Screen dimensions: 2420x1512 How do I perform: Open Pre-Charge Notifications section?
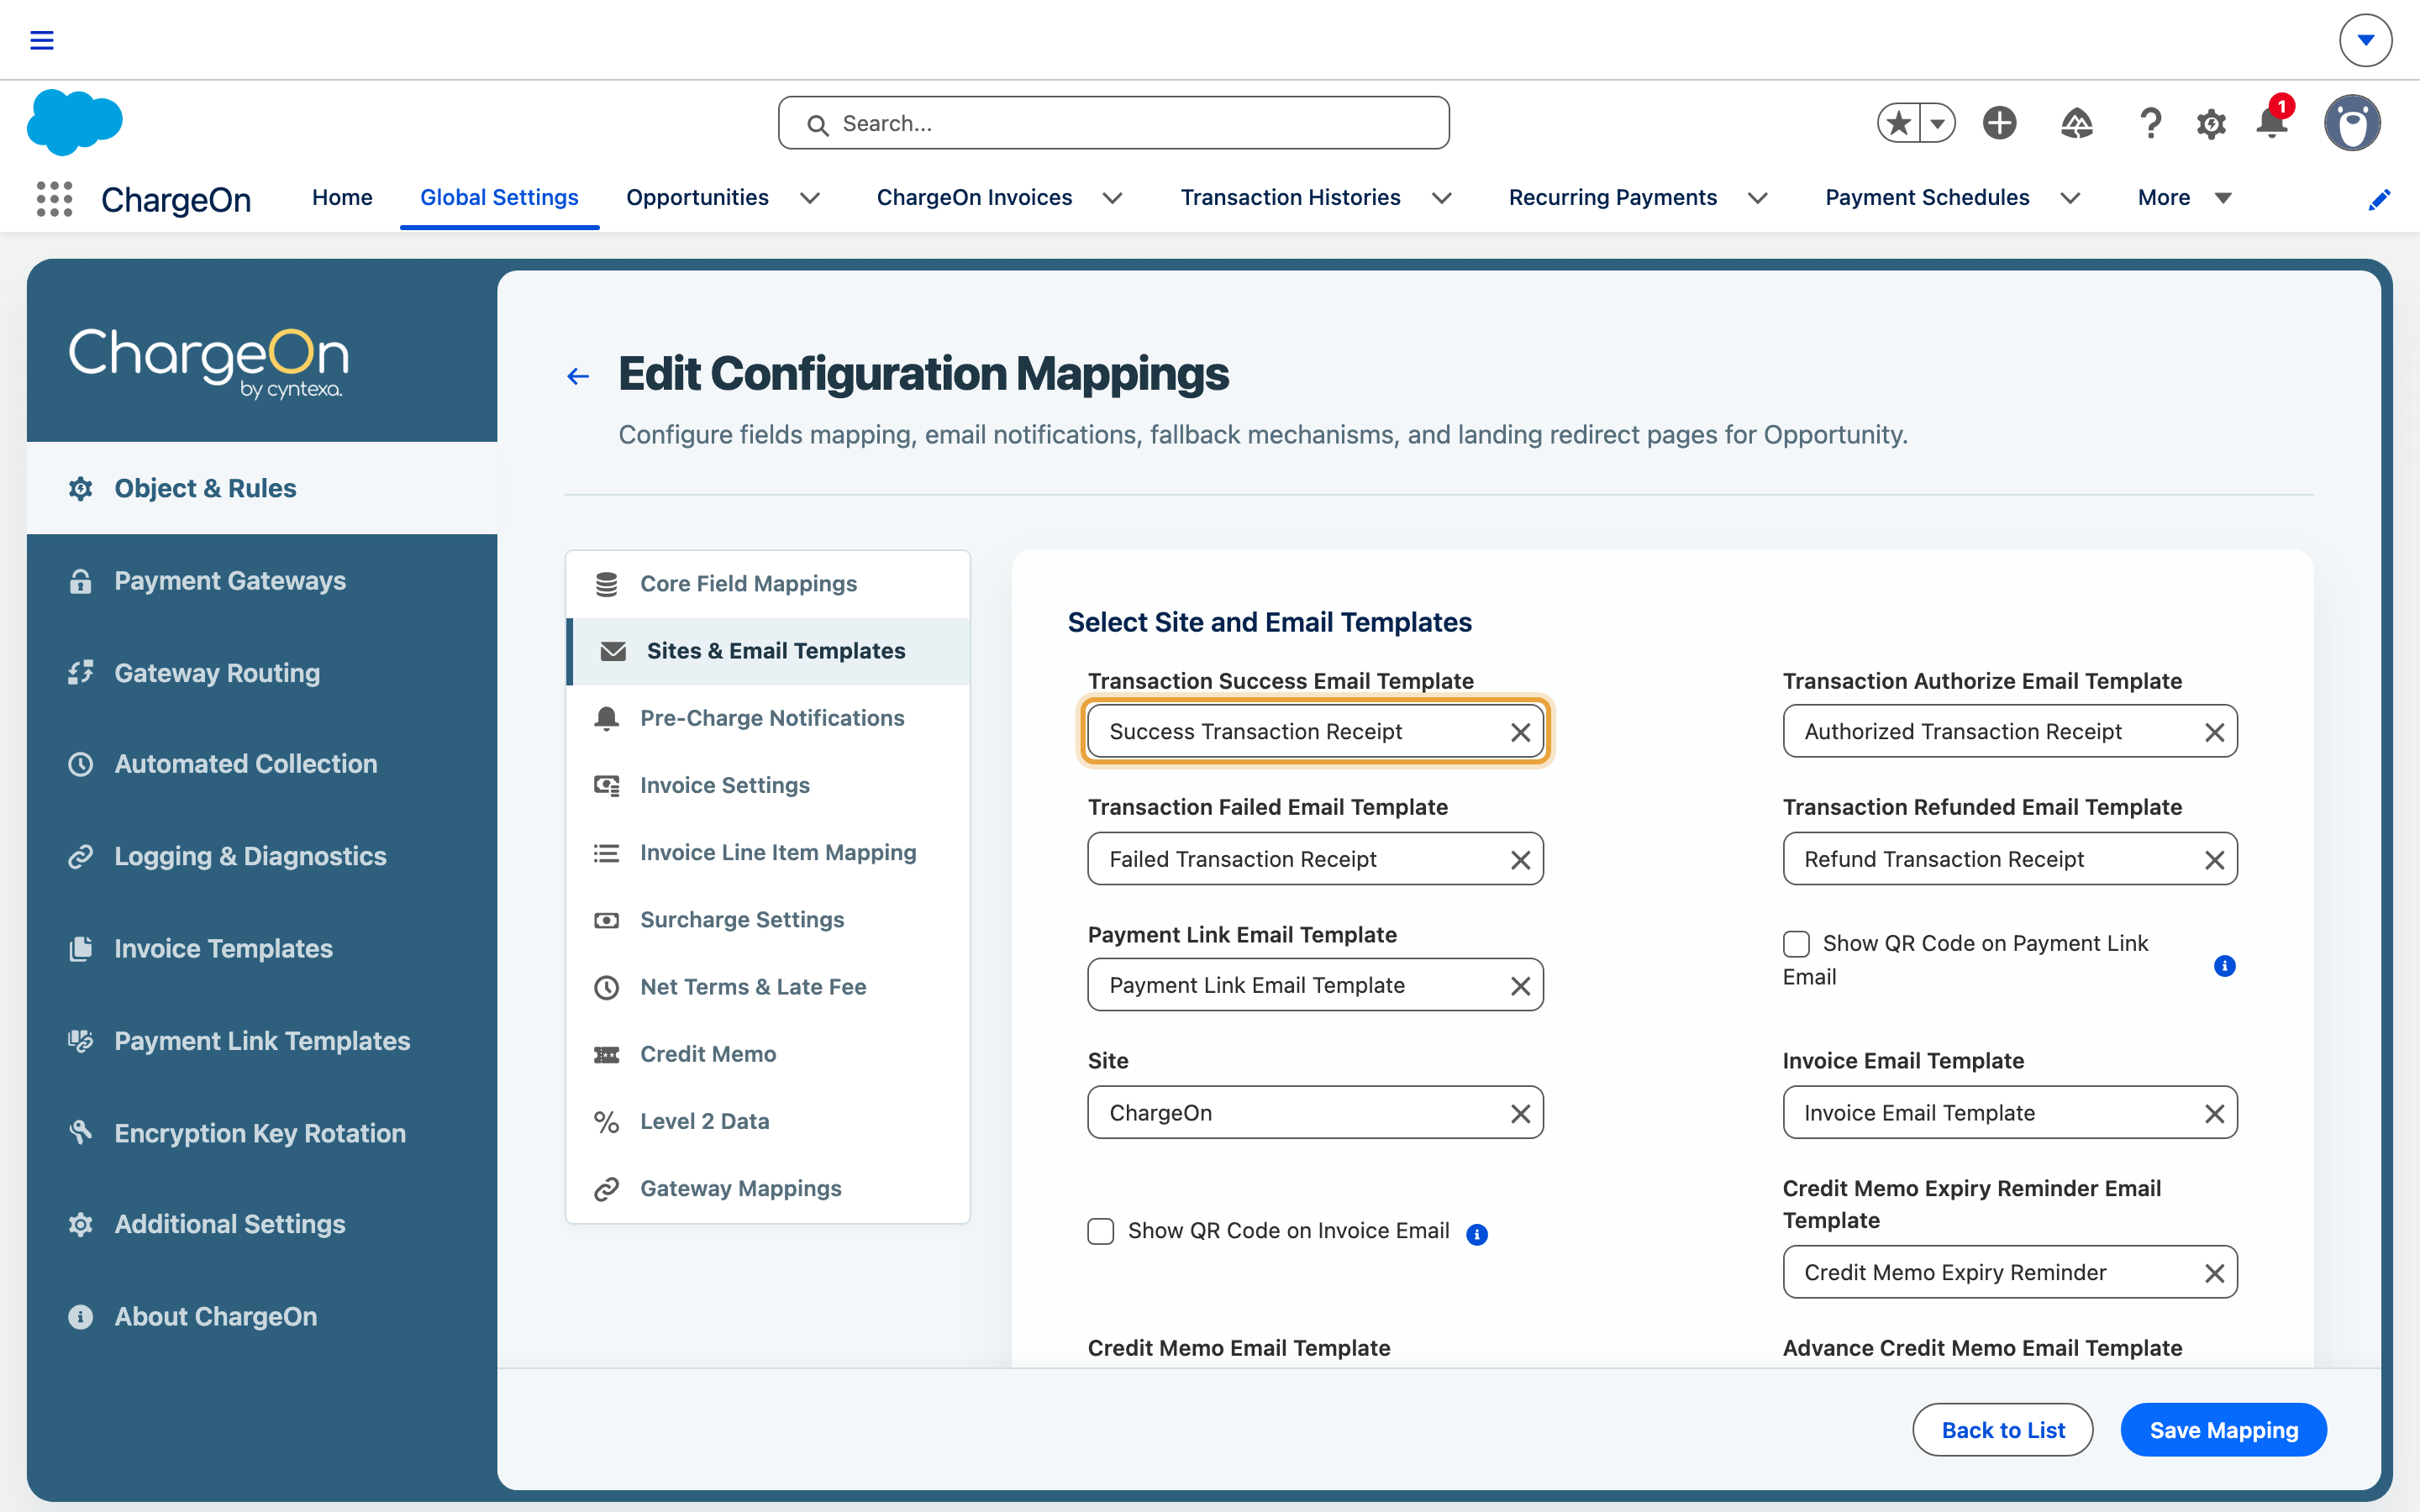pos(768,718)
